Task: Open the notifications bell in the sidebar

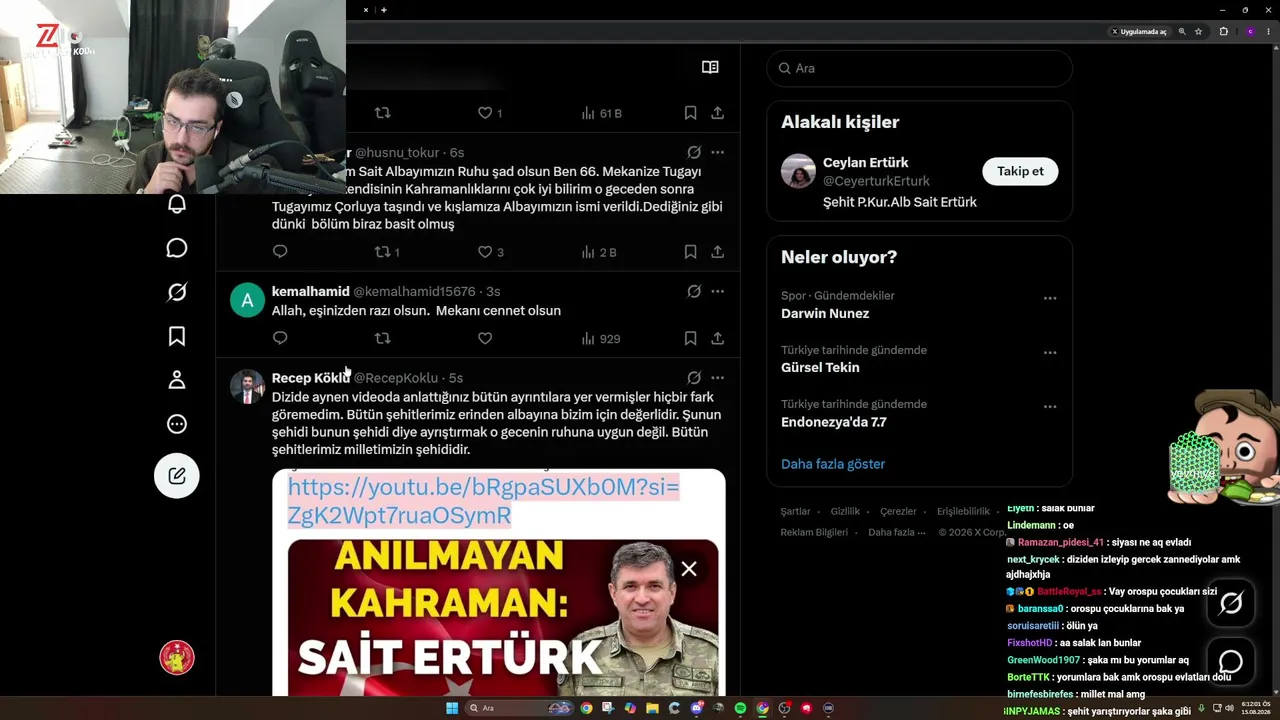Action: pos(177,204)
